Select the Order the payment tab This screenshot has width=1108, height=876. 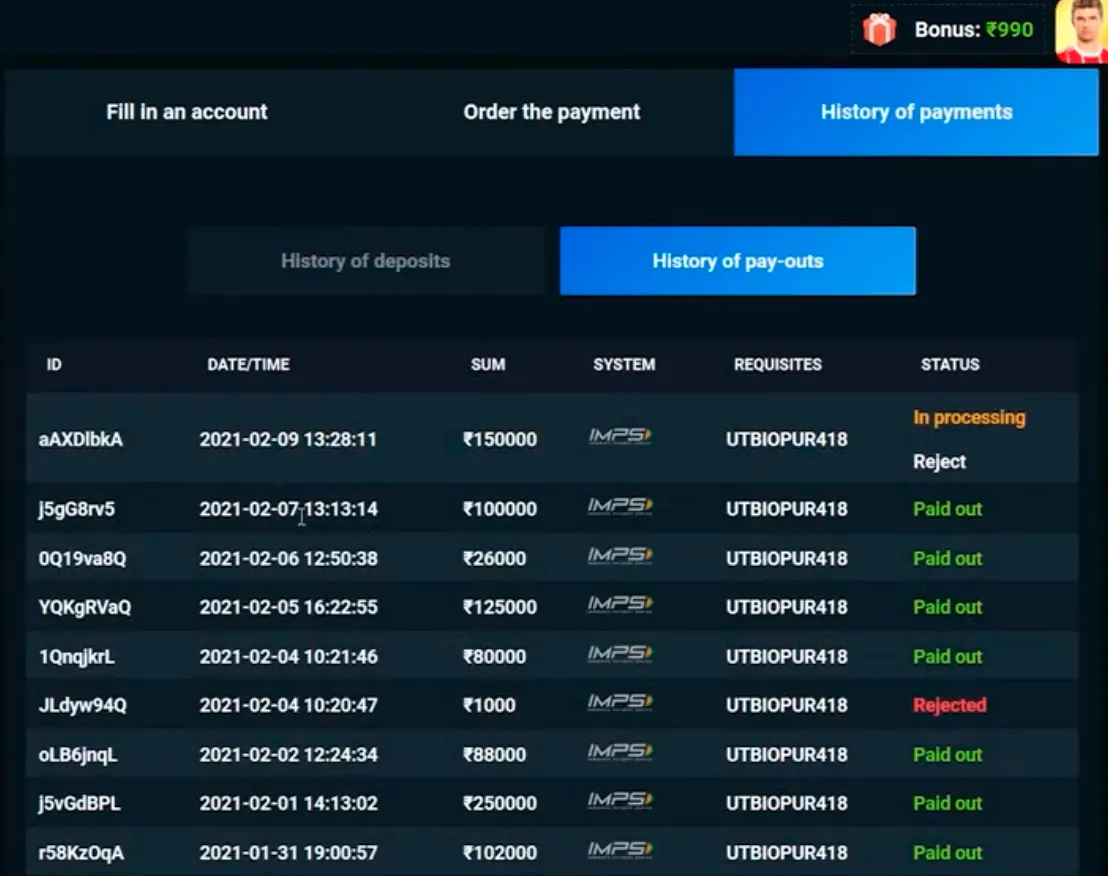click(x=551, y=112)
